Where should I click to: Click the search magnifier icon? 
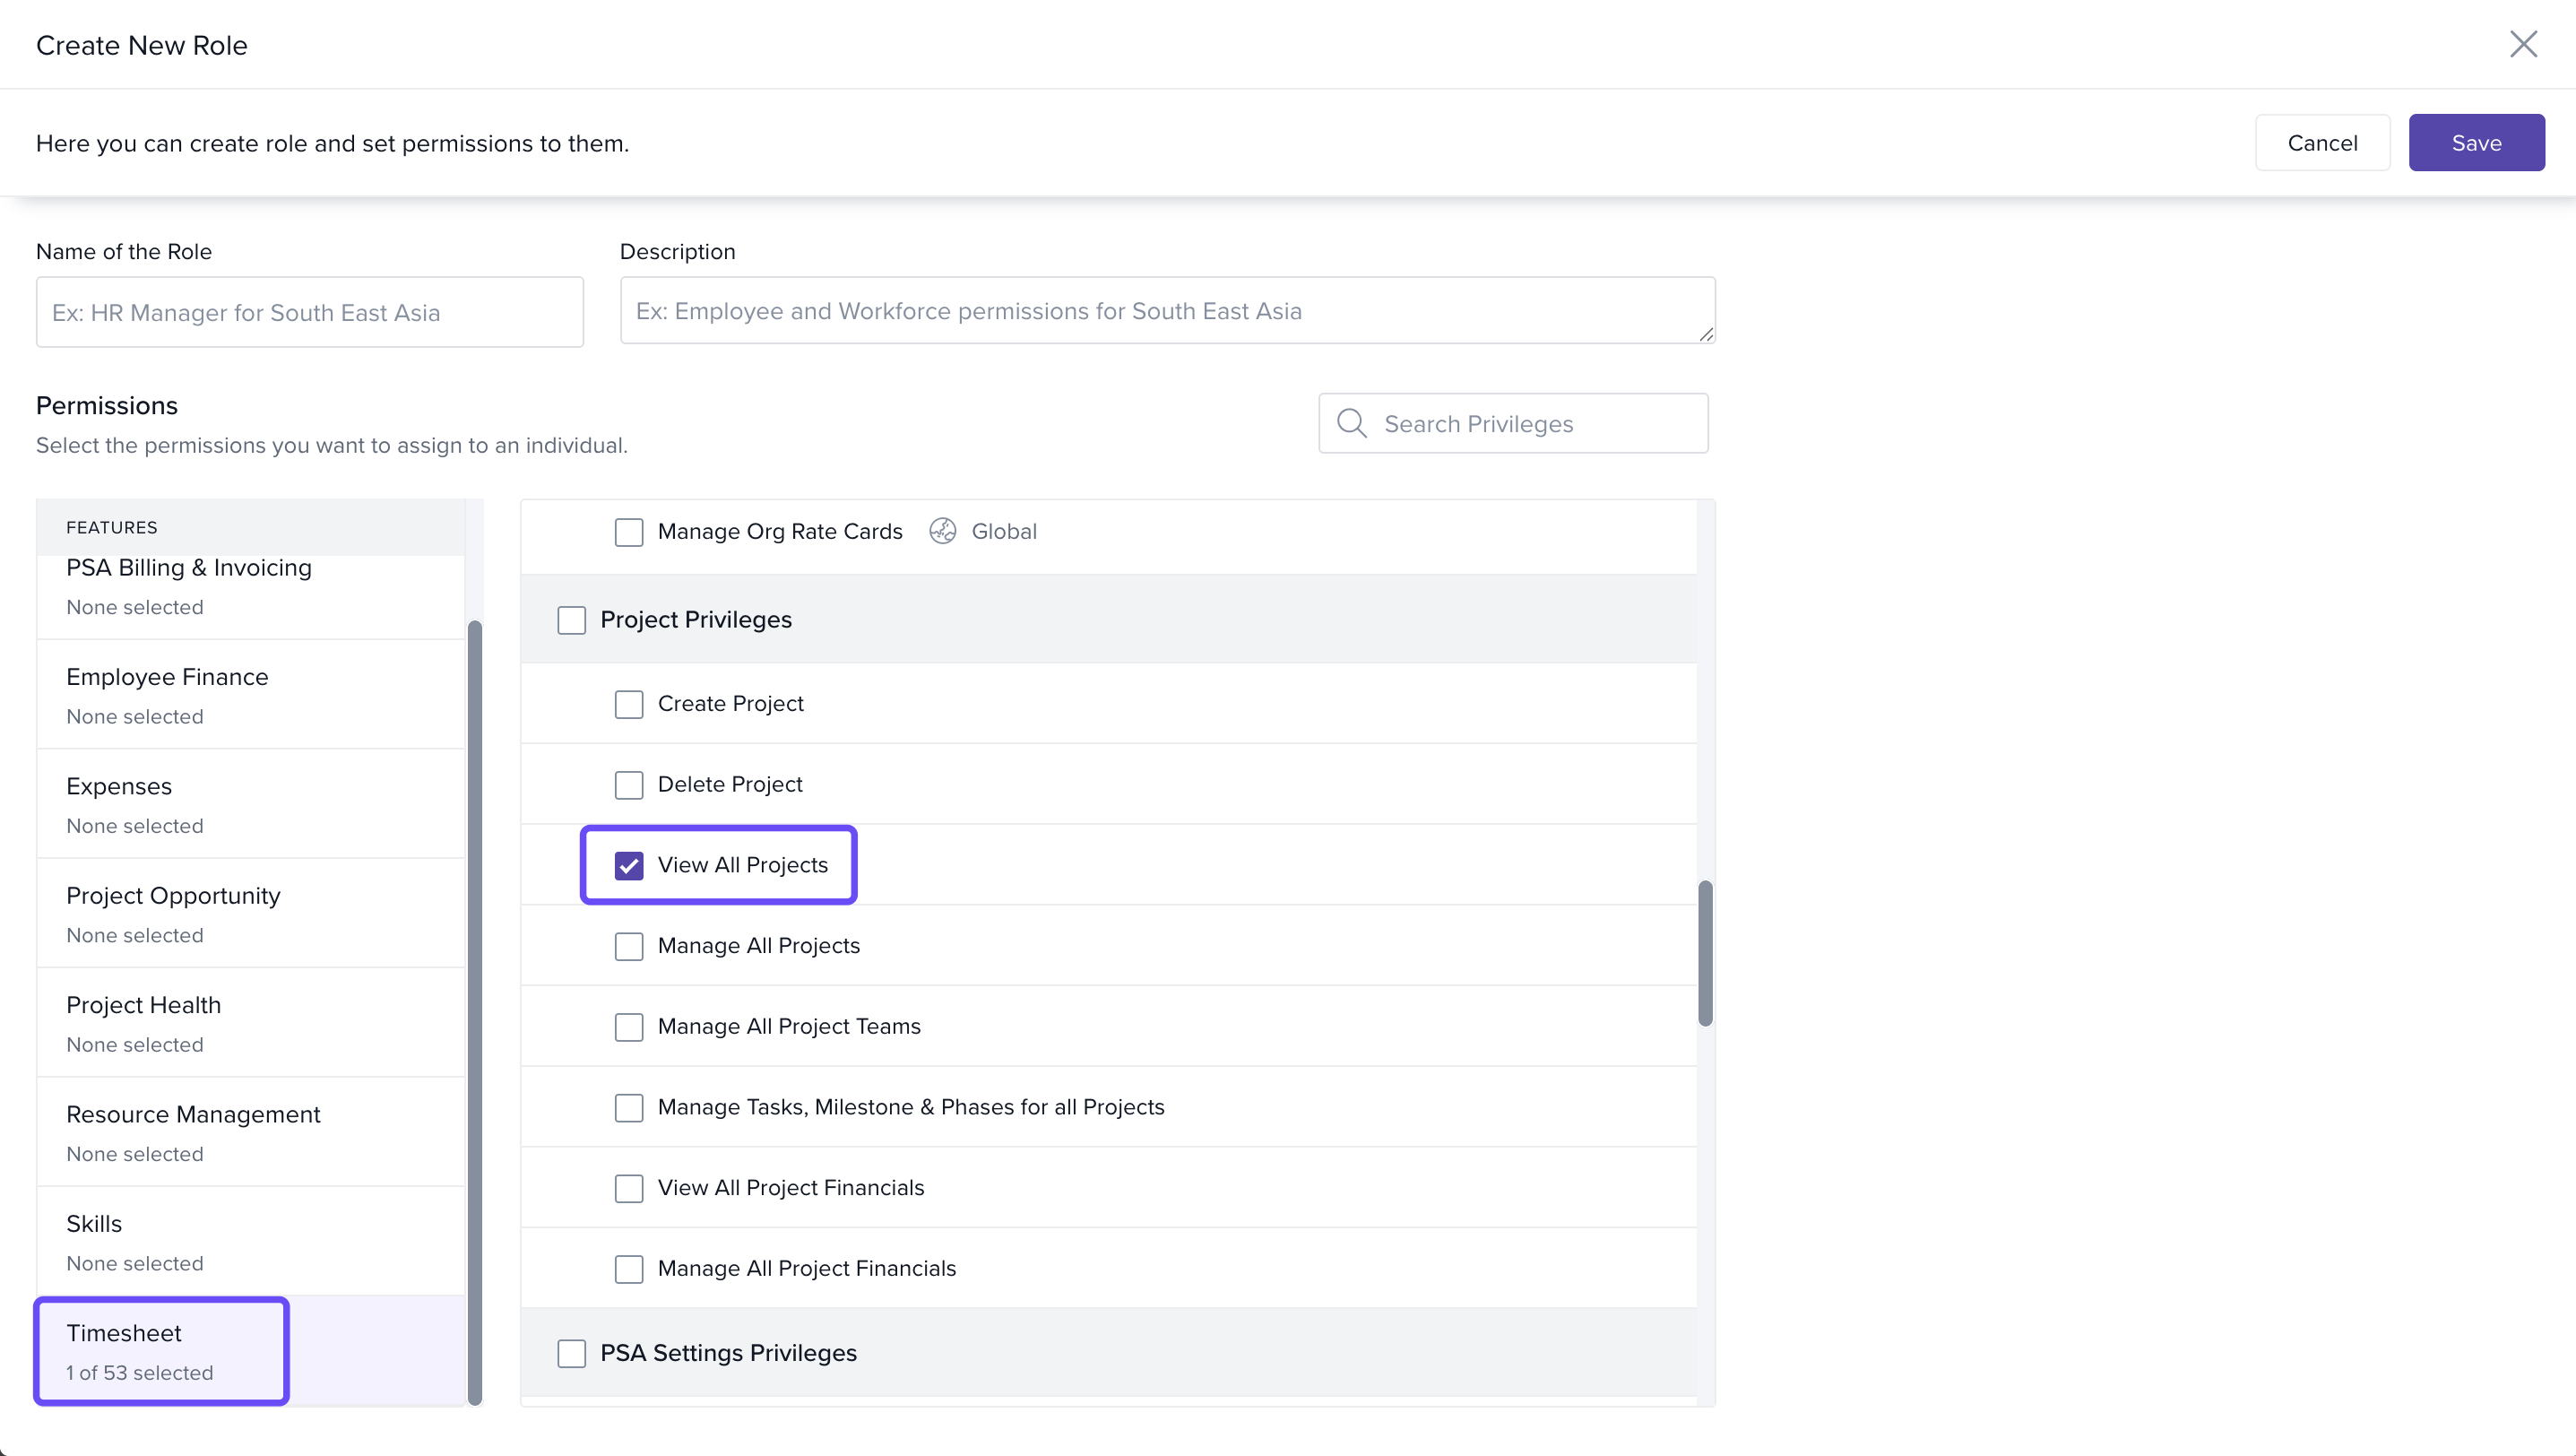1351,423
